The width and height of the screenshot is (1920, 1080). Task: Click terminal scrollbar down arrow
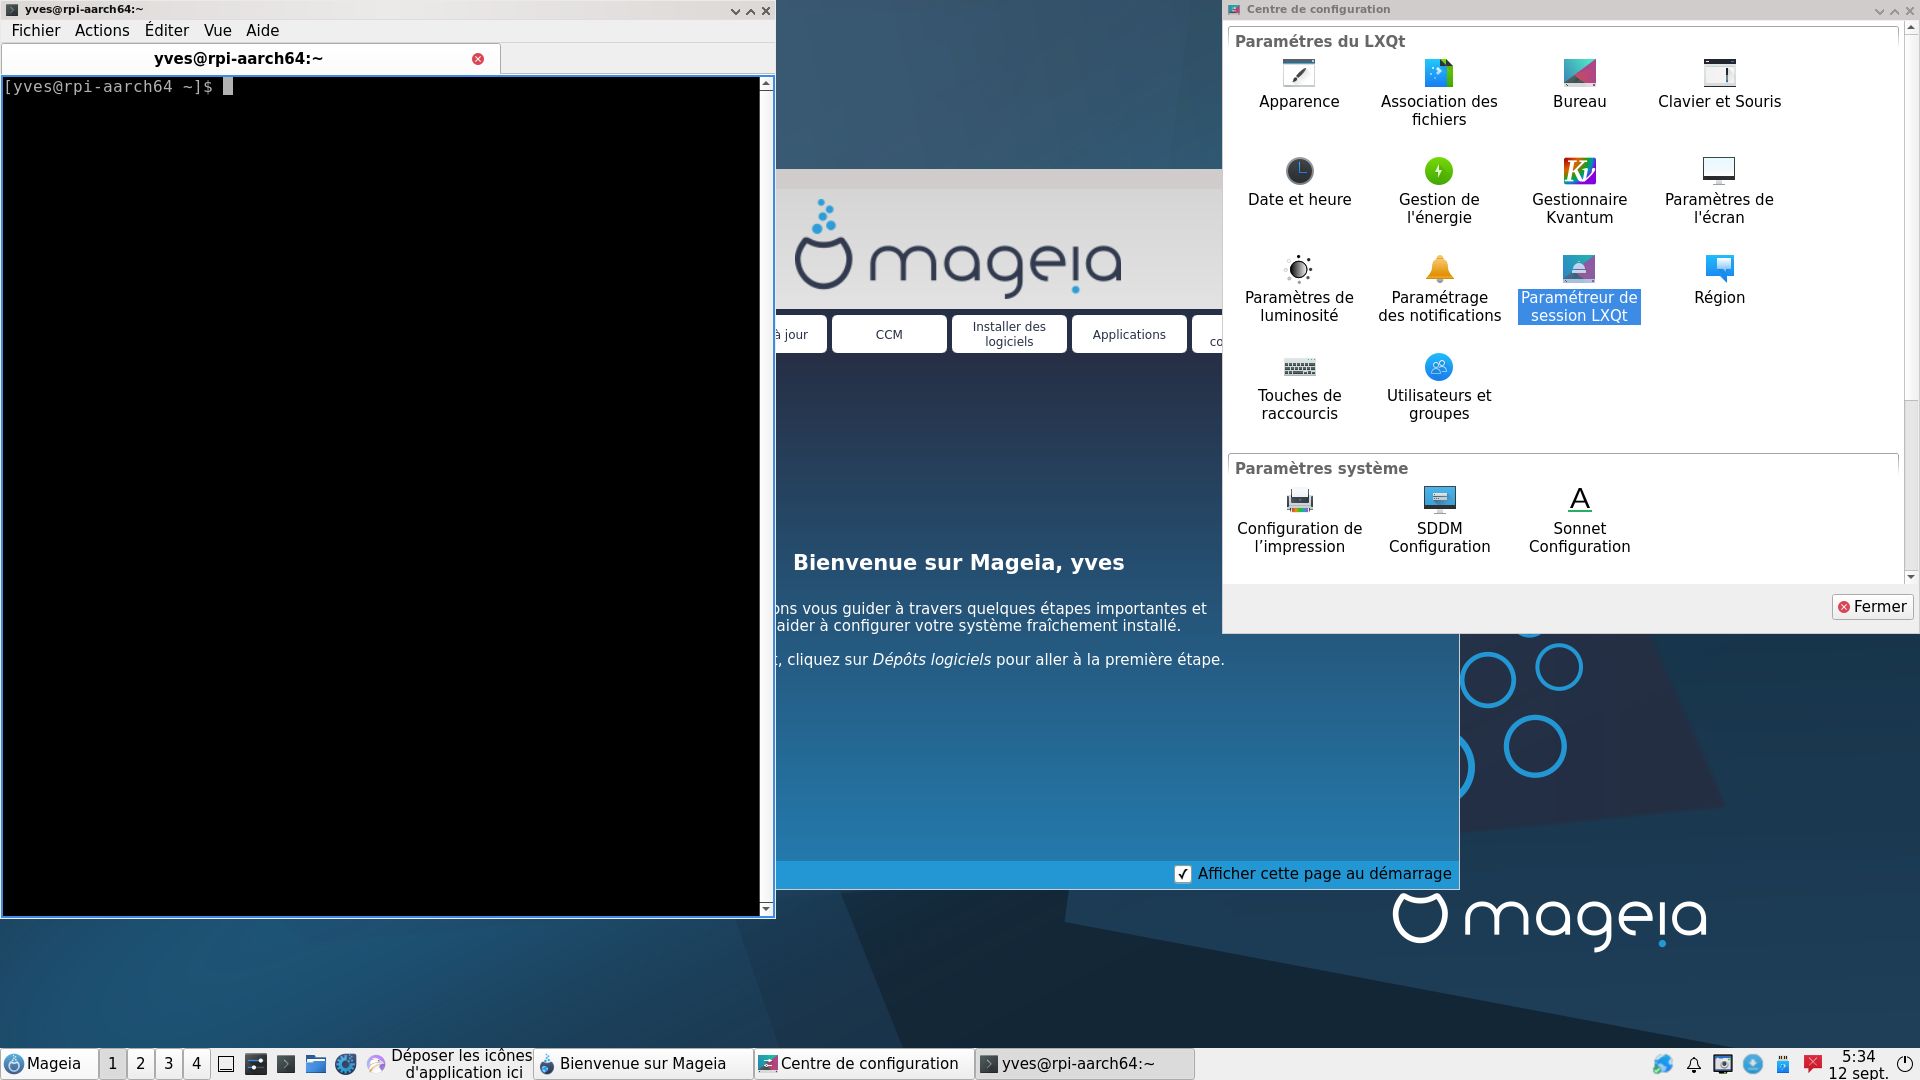767,909
